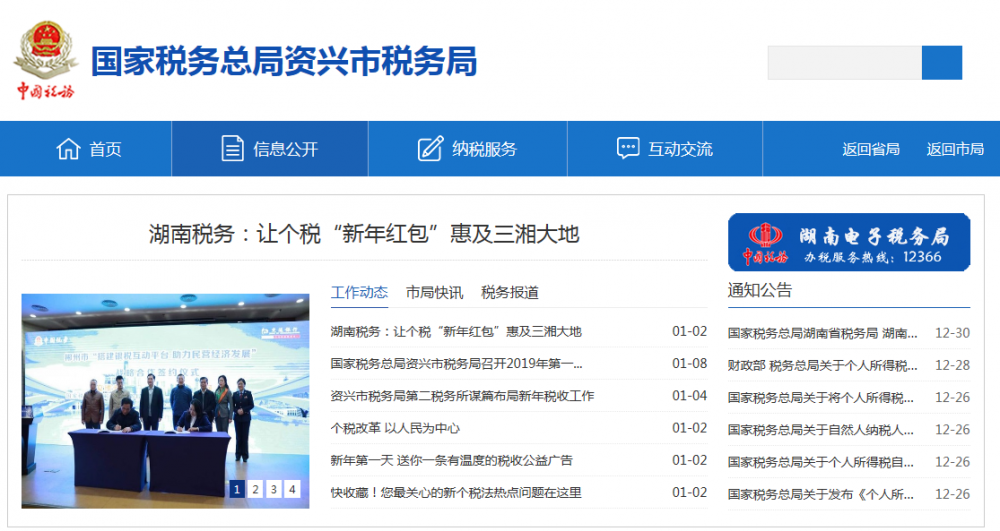1000x531 pixels.
Task: Click the pencil icon beside 纳税服务
Action: (x=430, y=149)
